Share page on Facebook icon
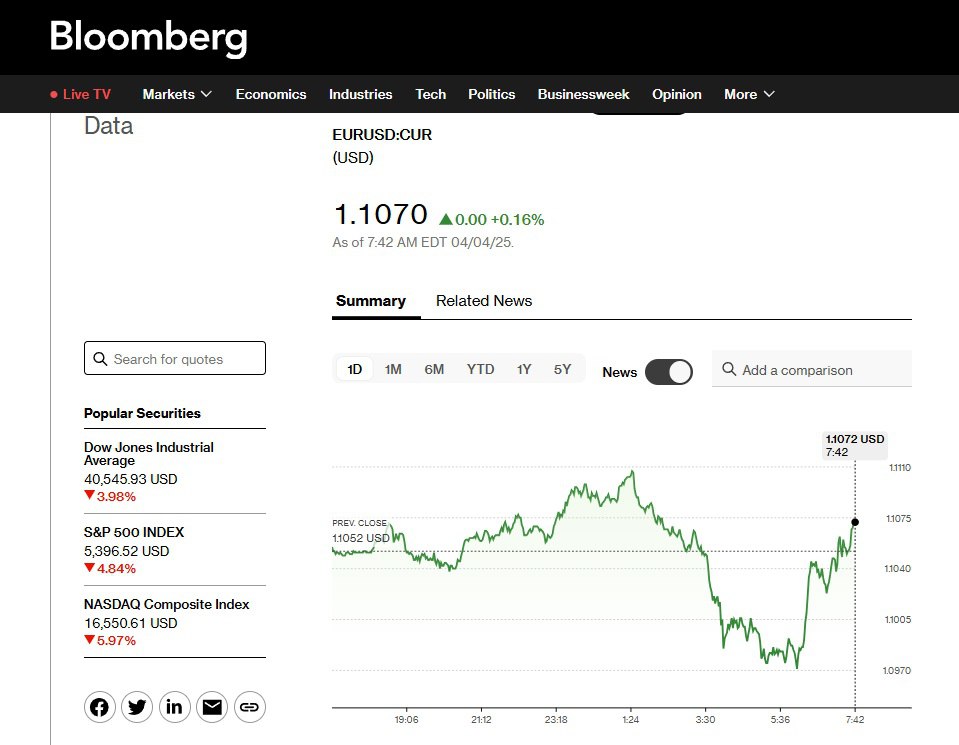 tap(100, 708)
